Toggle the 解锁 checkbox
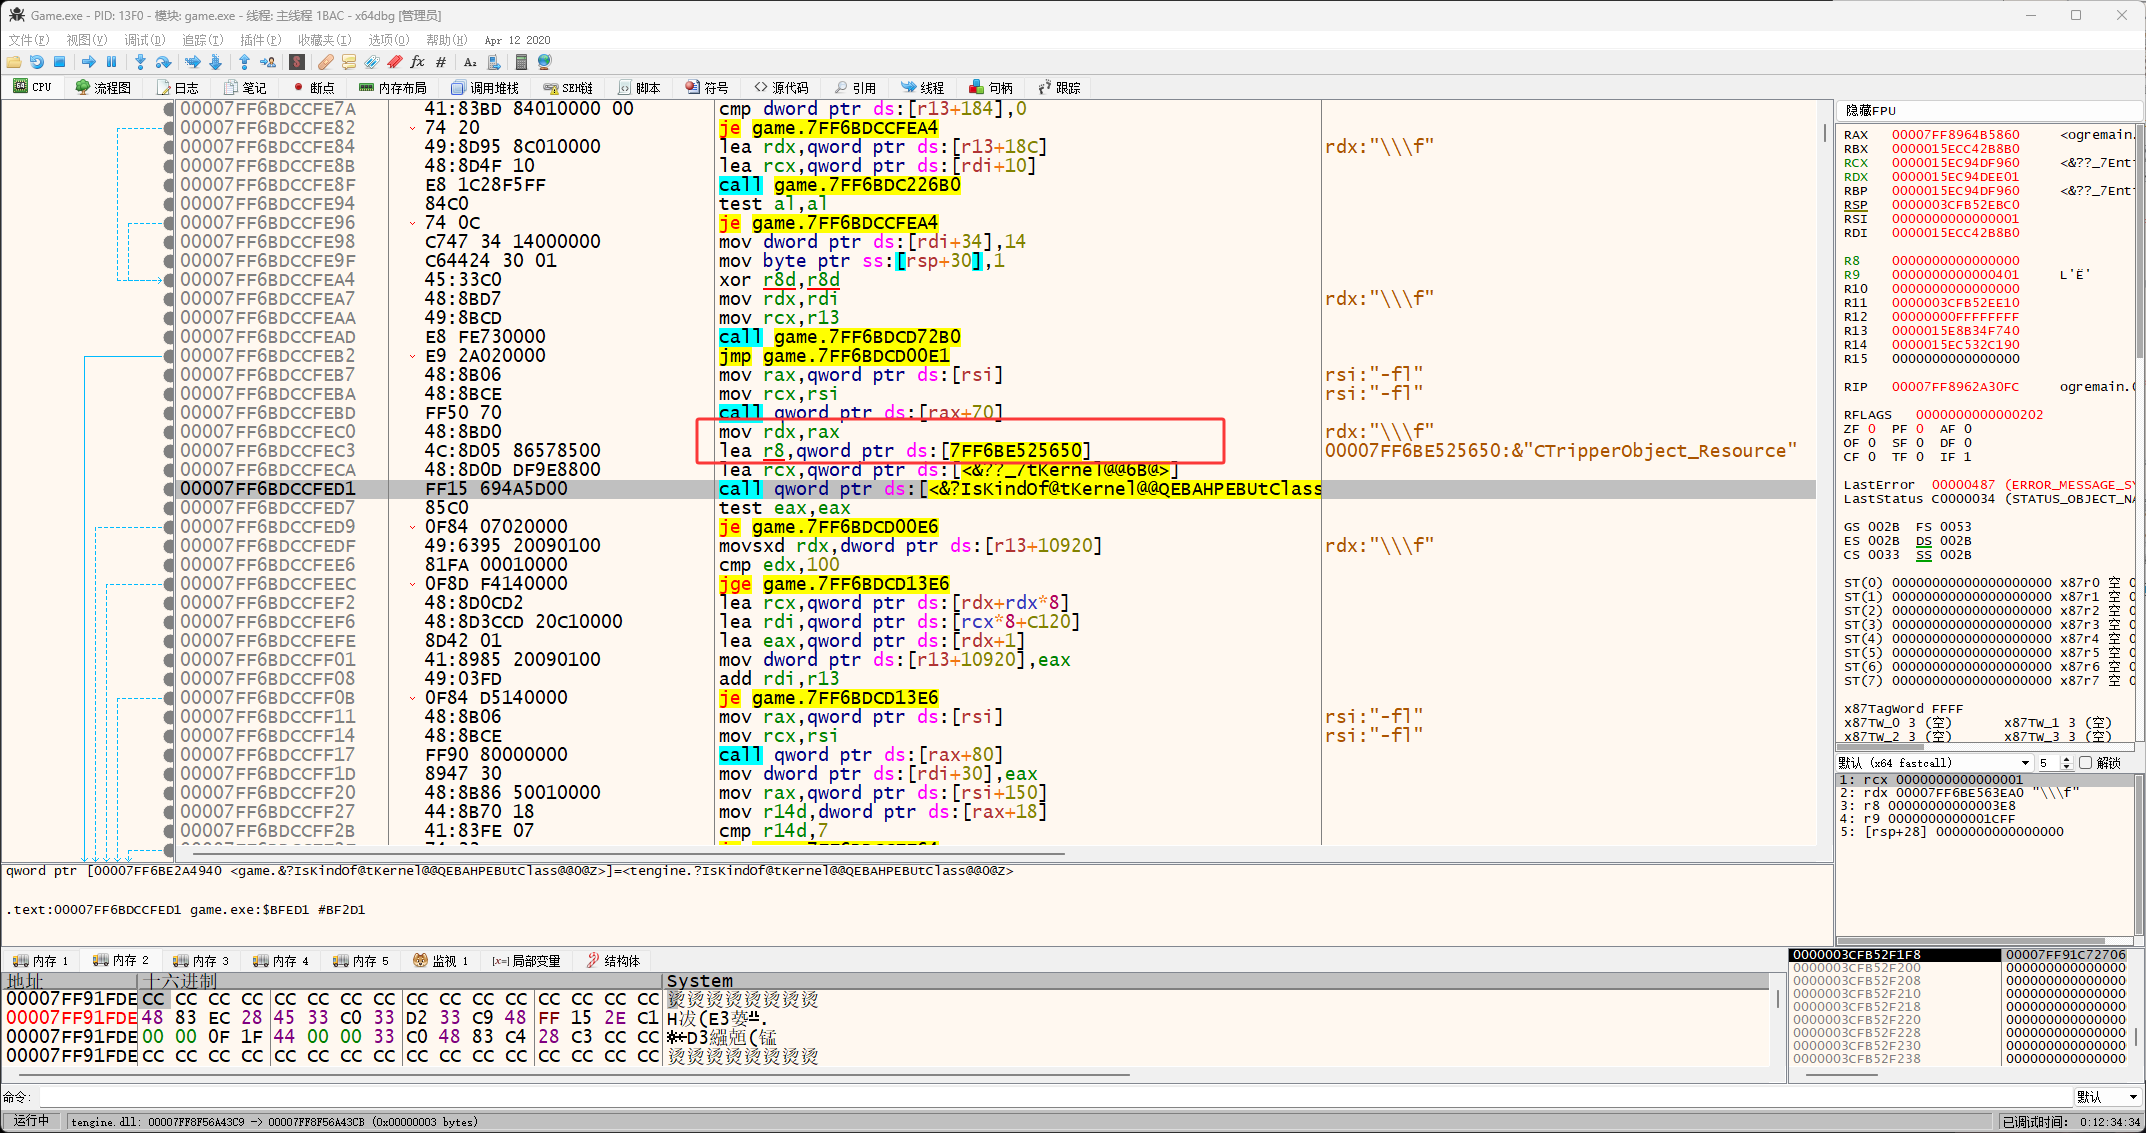Image resolution: width=2146 pixels, height=1133 pixels. [2085, 763]
